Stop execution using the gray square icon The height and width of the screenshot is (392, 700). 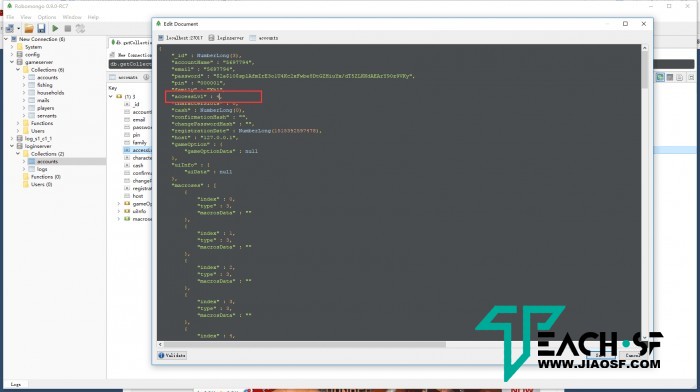[x=68, y=29]
